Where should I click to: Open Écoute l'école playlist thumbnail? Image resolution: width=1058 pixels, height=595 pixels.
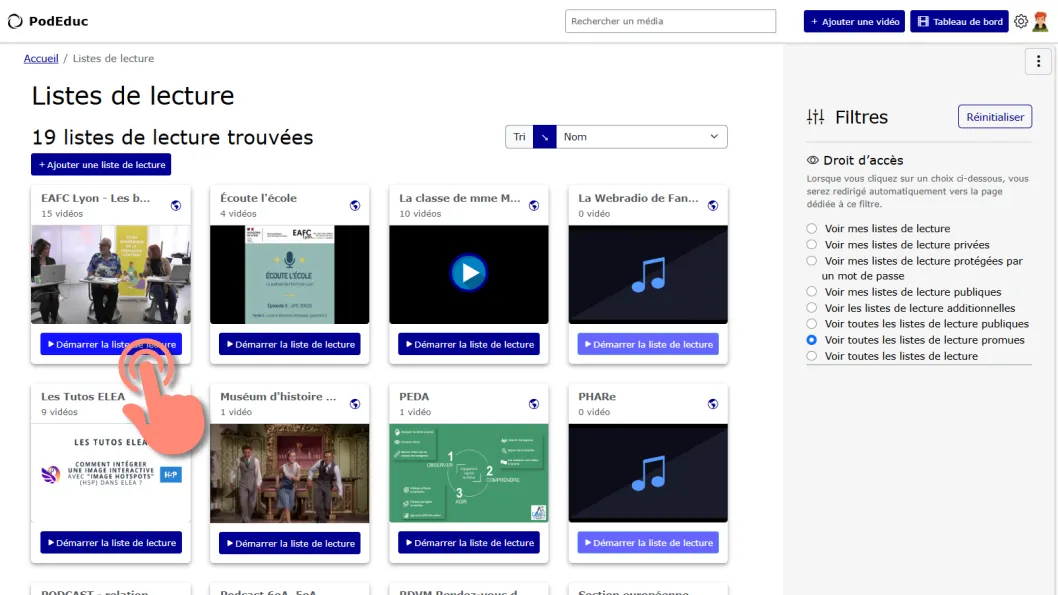[289, 275]
